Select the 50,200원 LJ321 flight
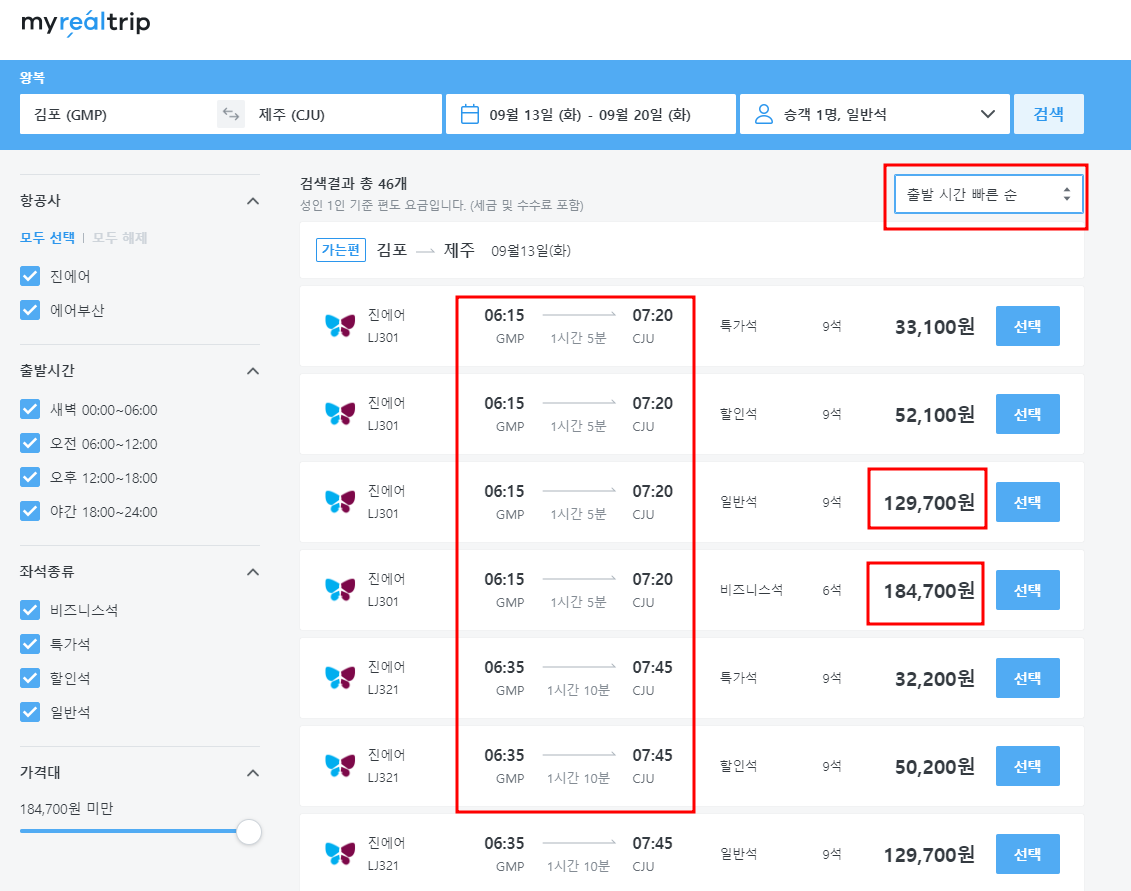1131x891 pixels. coord(1027,766)
